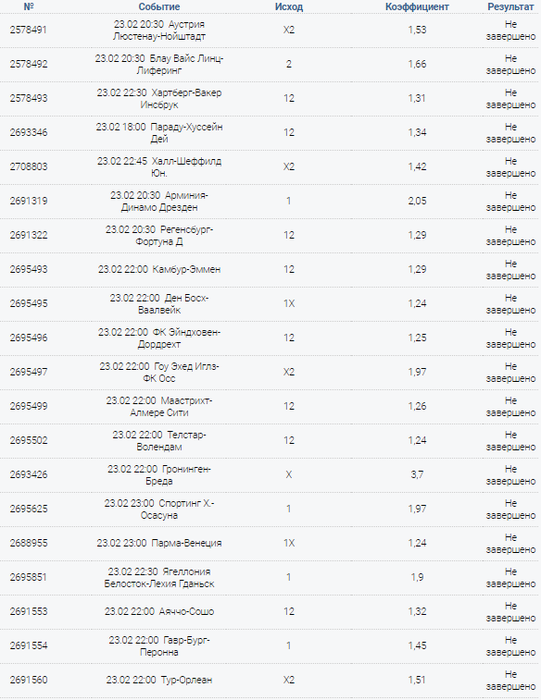Click the Событие column header

159,7
